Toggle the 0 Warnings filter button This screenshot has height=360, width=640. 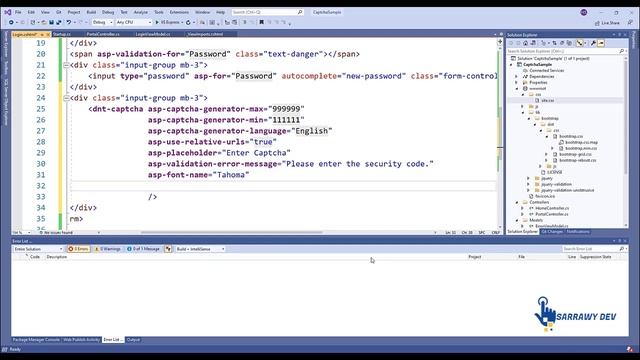tap(107, 249)
